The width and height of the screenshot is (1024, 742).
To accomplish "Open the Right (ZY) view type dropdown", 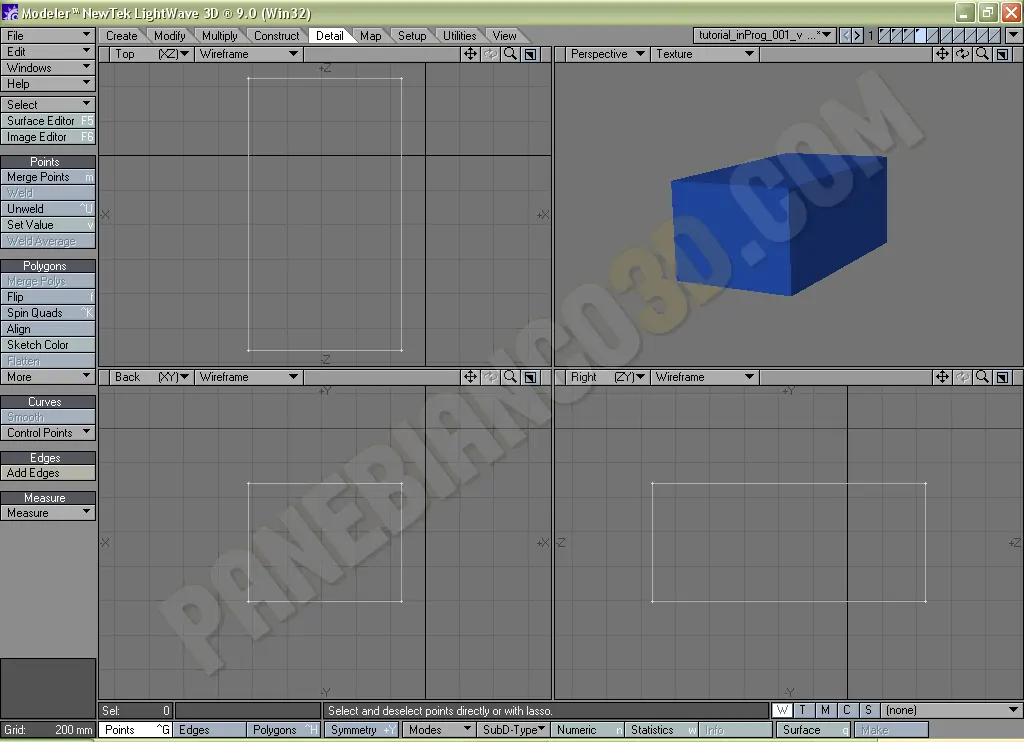I will [608, 377].
